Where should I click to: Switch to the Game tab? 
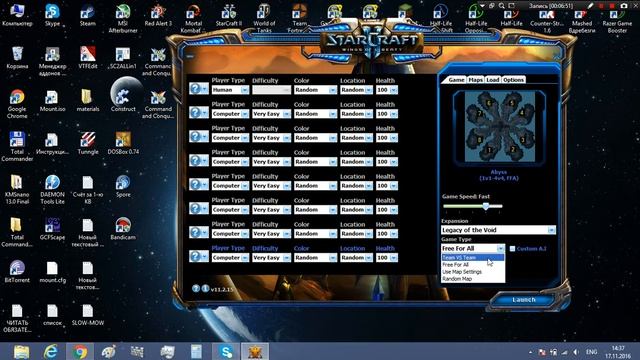tap(456, 80)
